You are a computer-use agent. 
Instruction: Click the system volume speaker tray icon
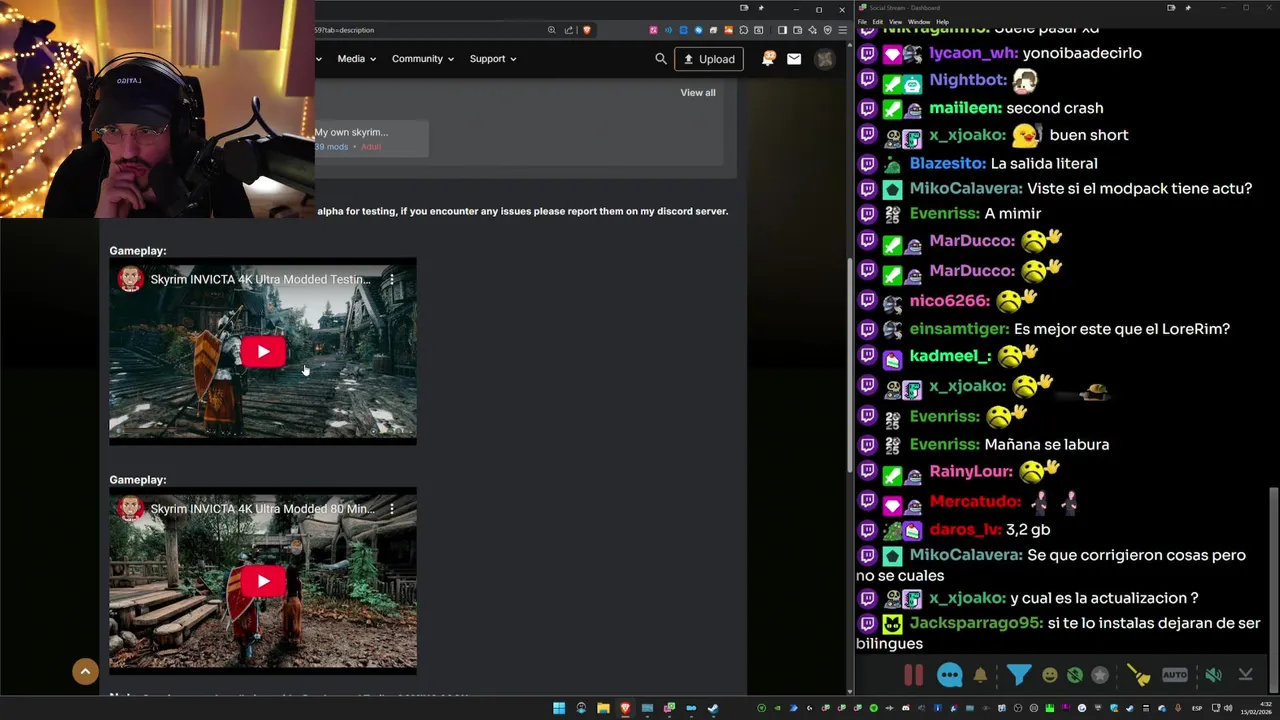(1229, 708)
